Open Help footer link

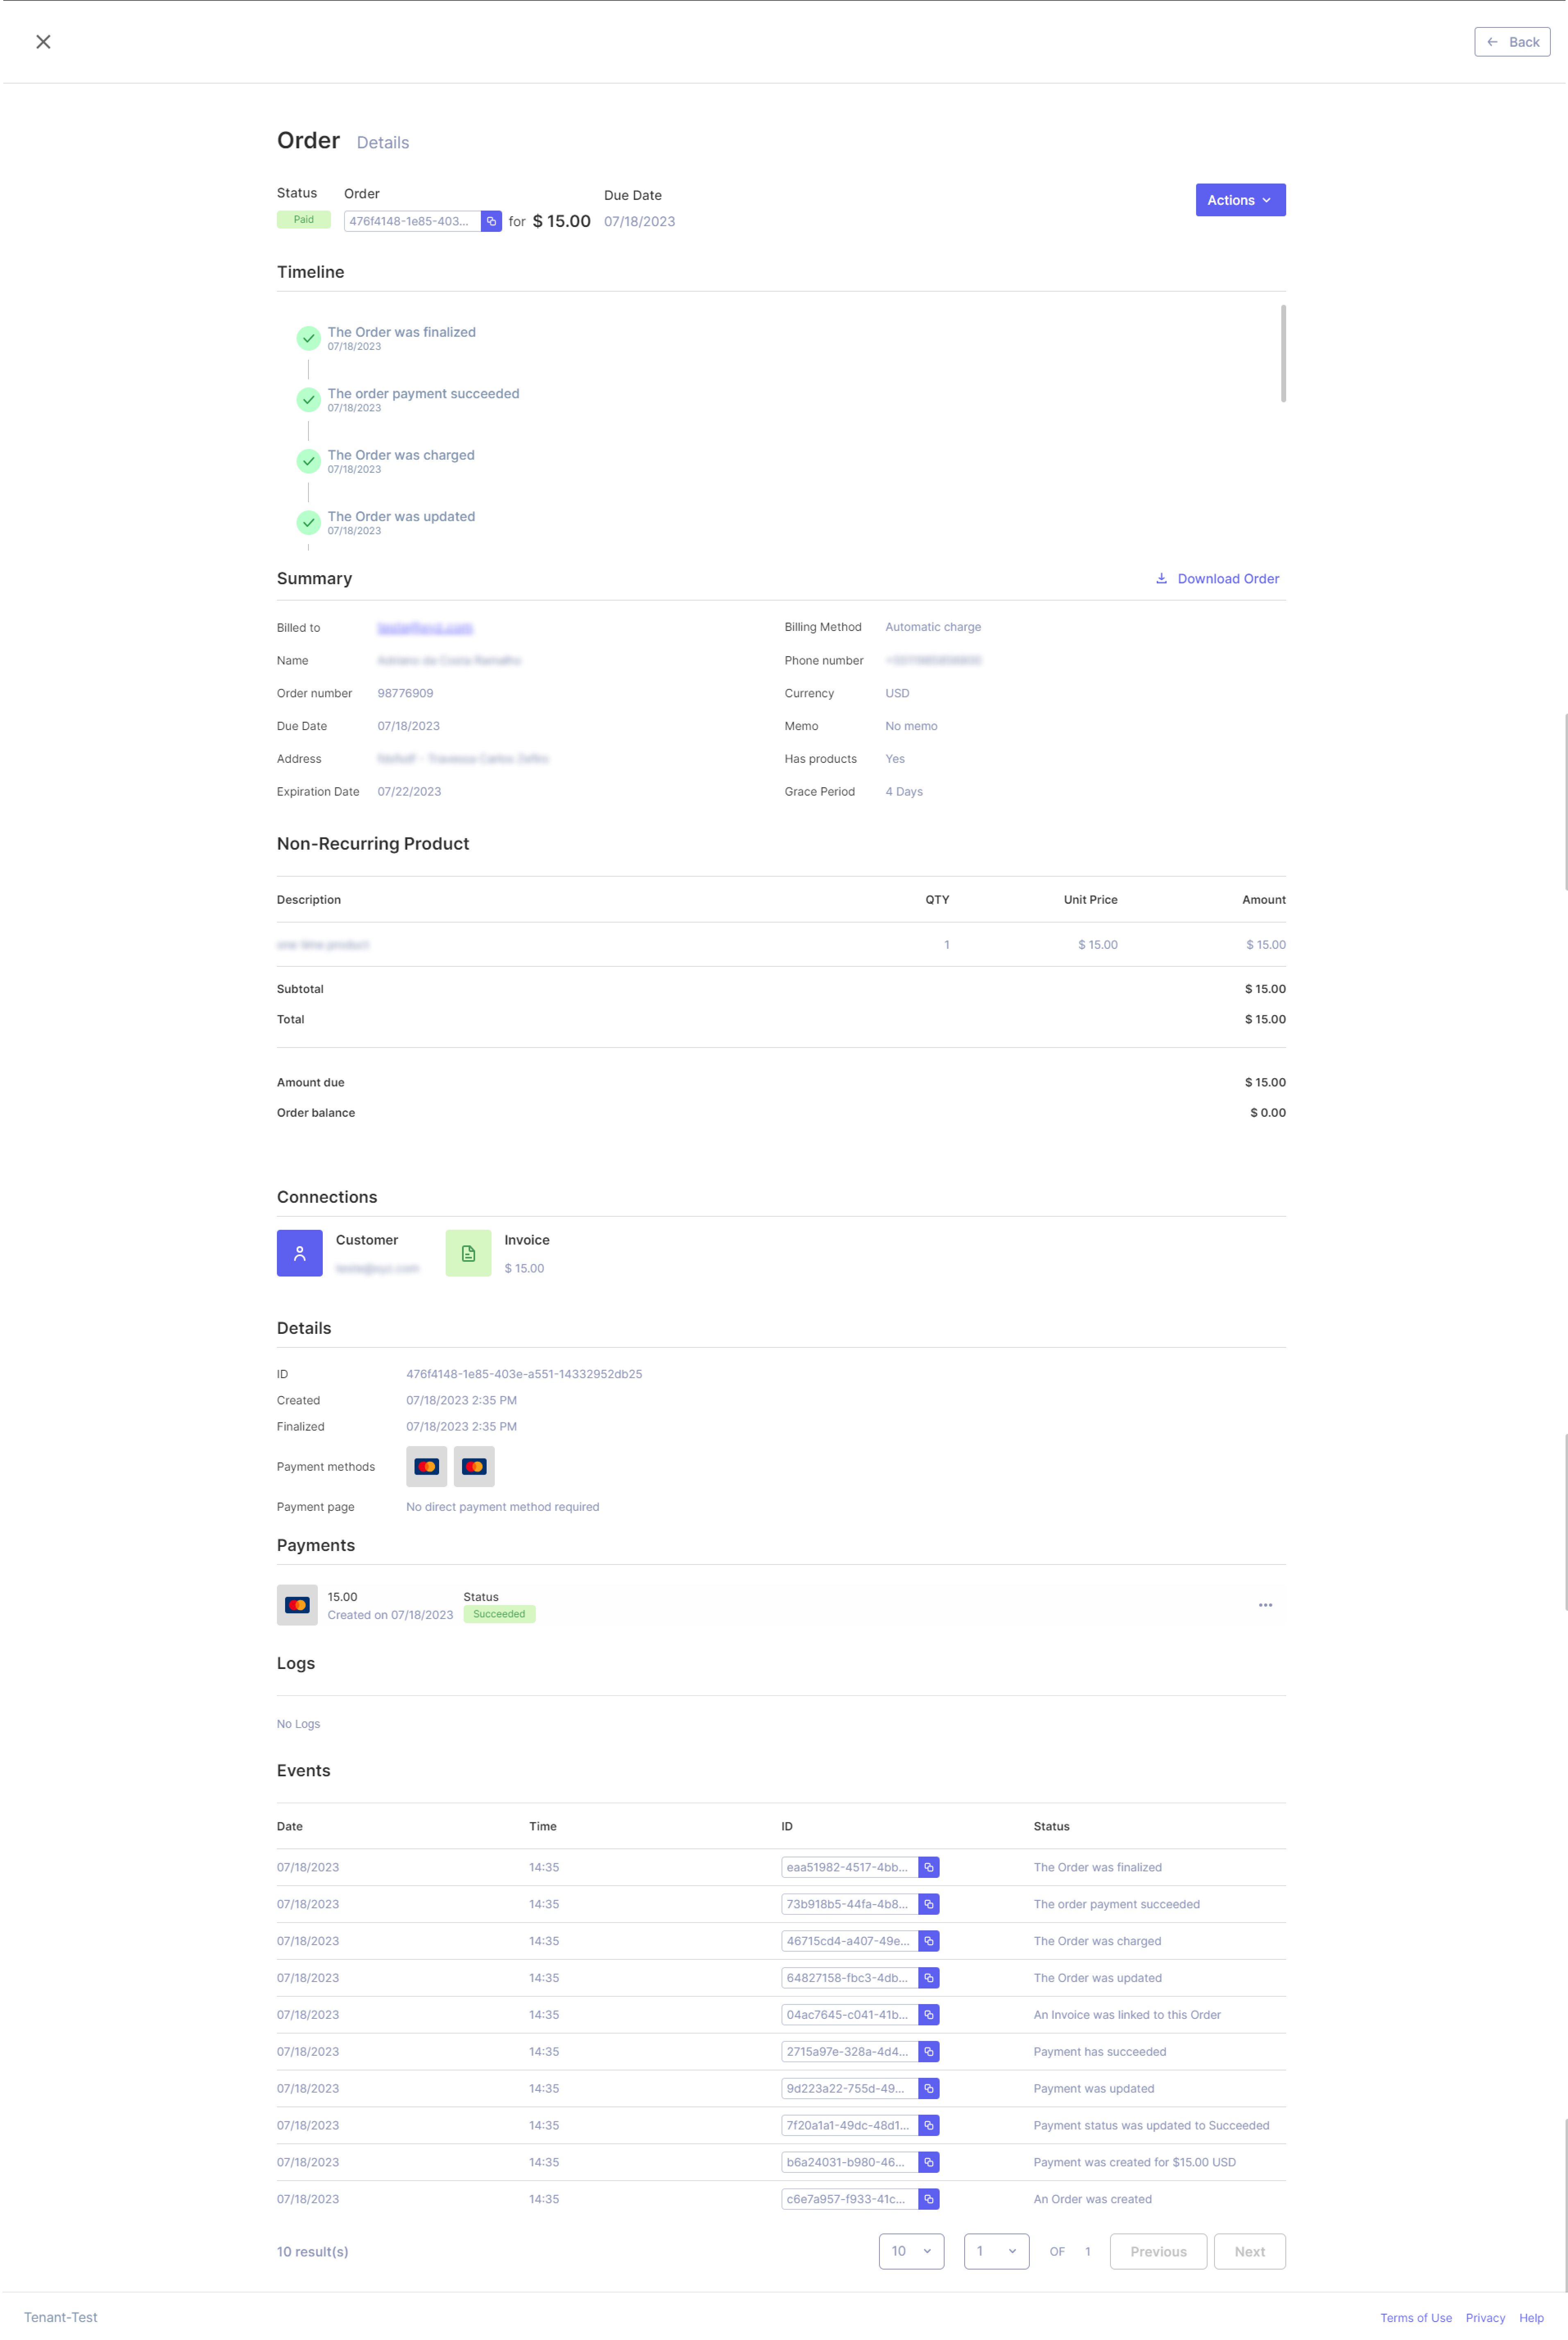1531,2318
